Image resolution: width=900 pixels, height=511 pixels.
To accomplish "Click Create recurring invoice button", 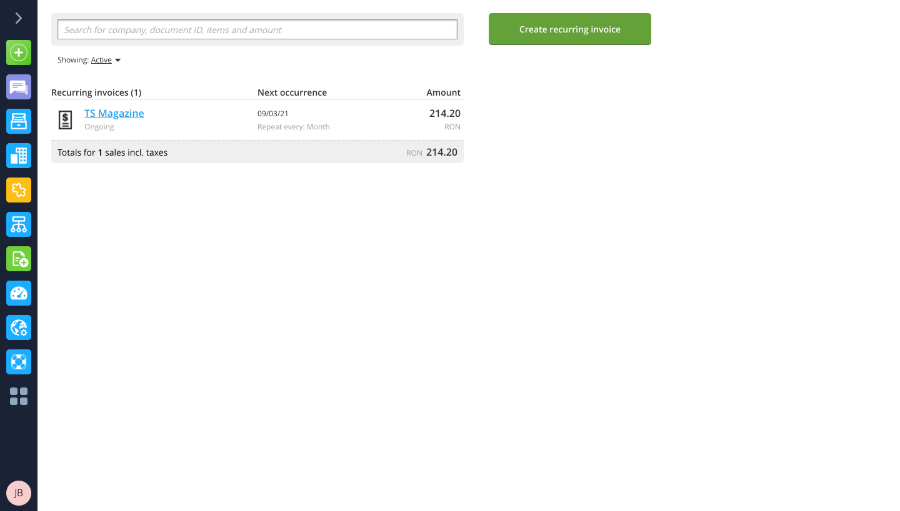I will [569, 29].
